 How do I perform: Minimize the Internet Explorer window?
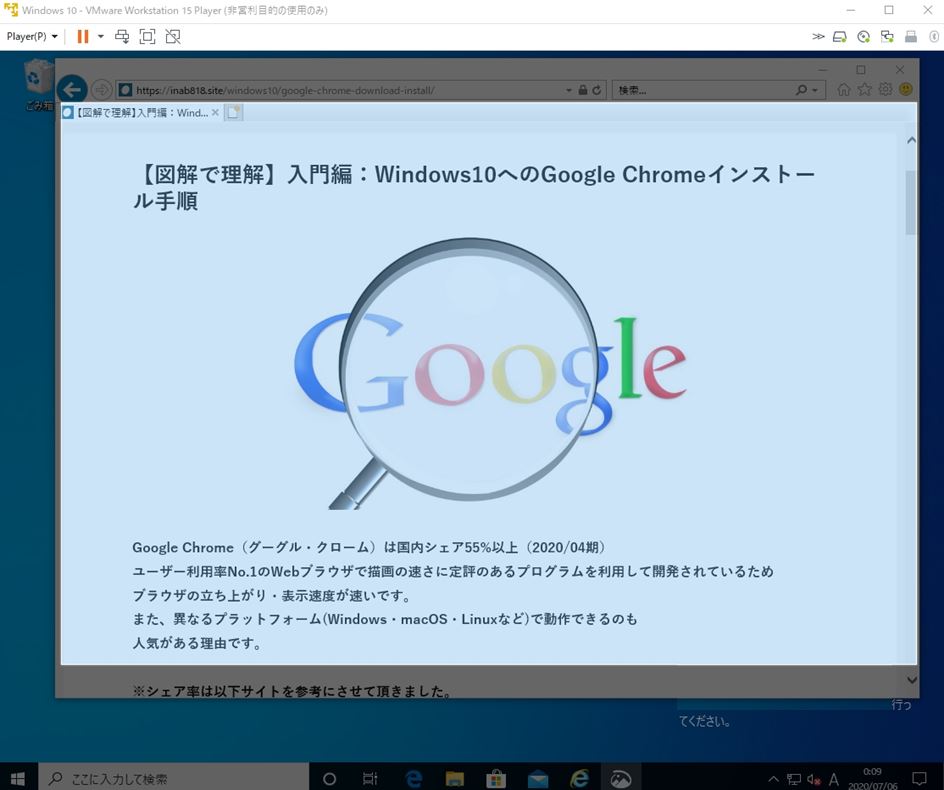point(823,70)
